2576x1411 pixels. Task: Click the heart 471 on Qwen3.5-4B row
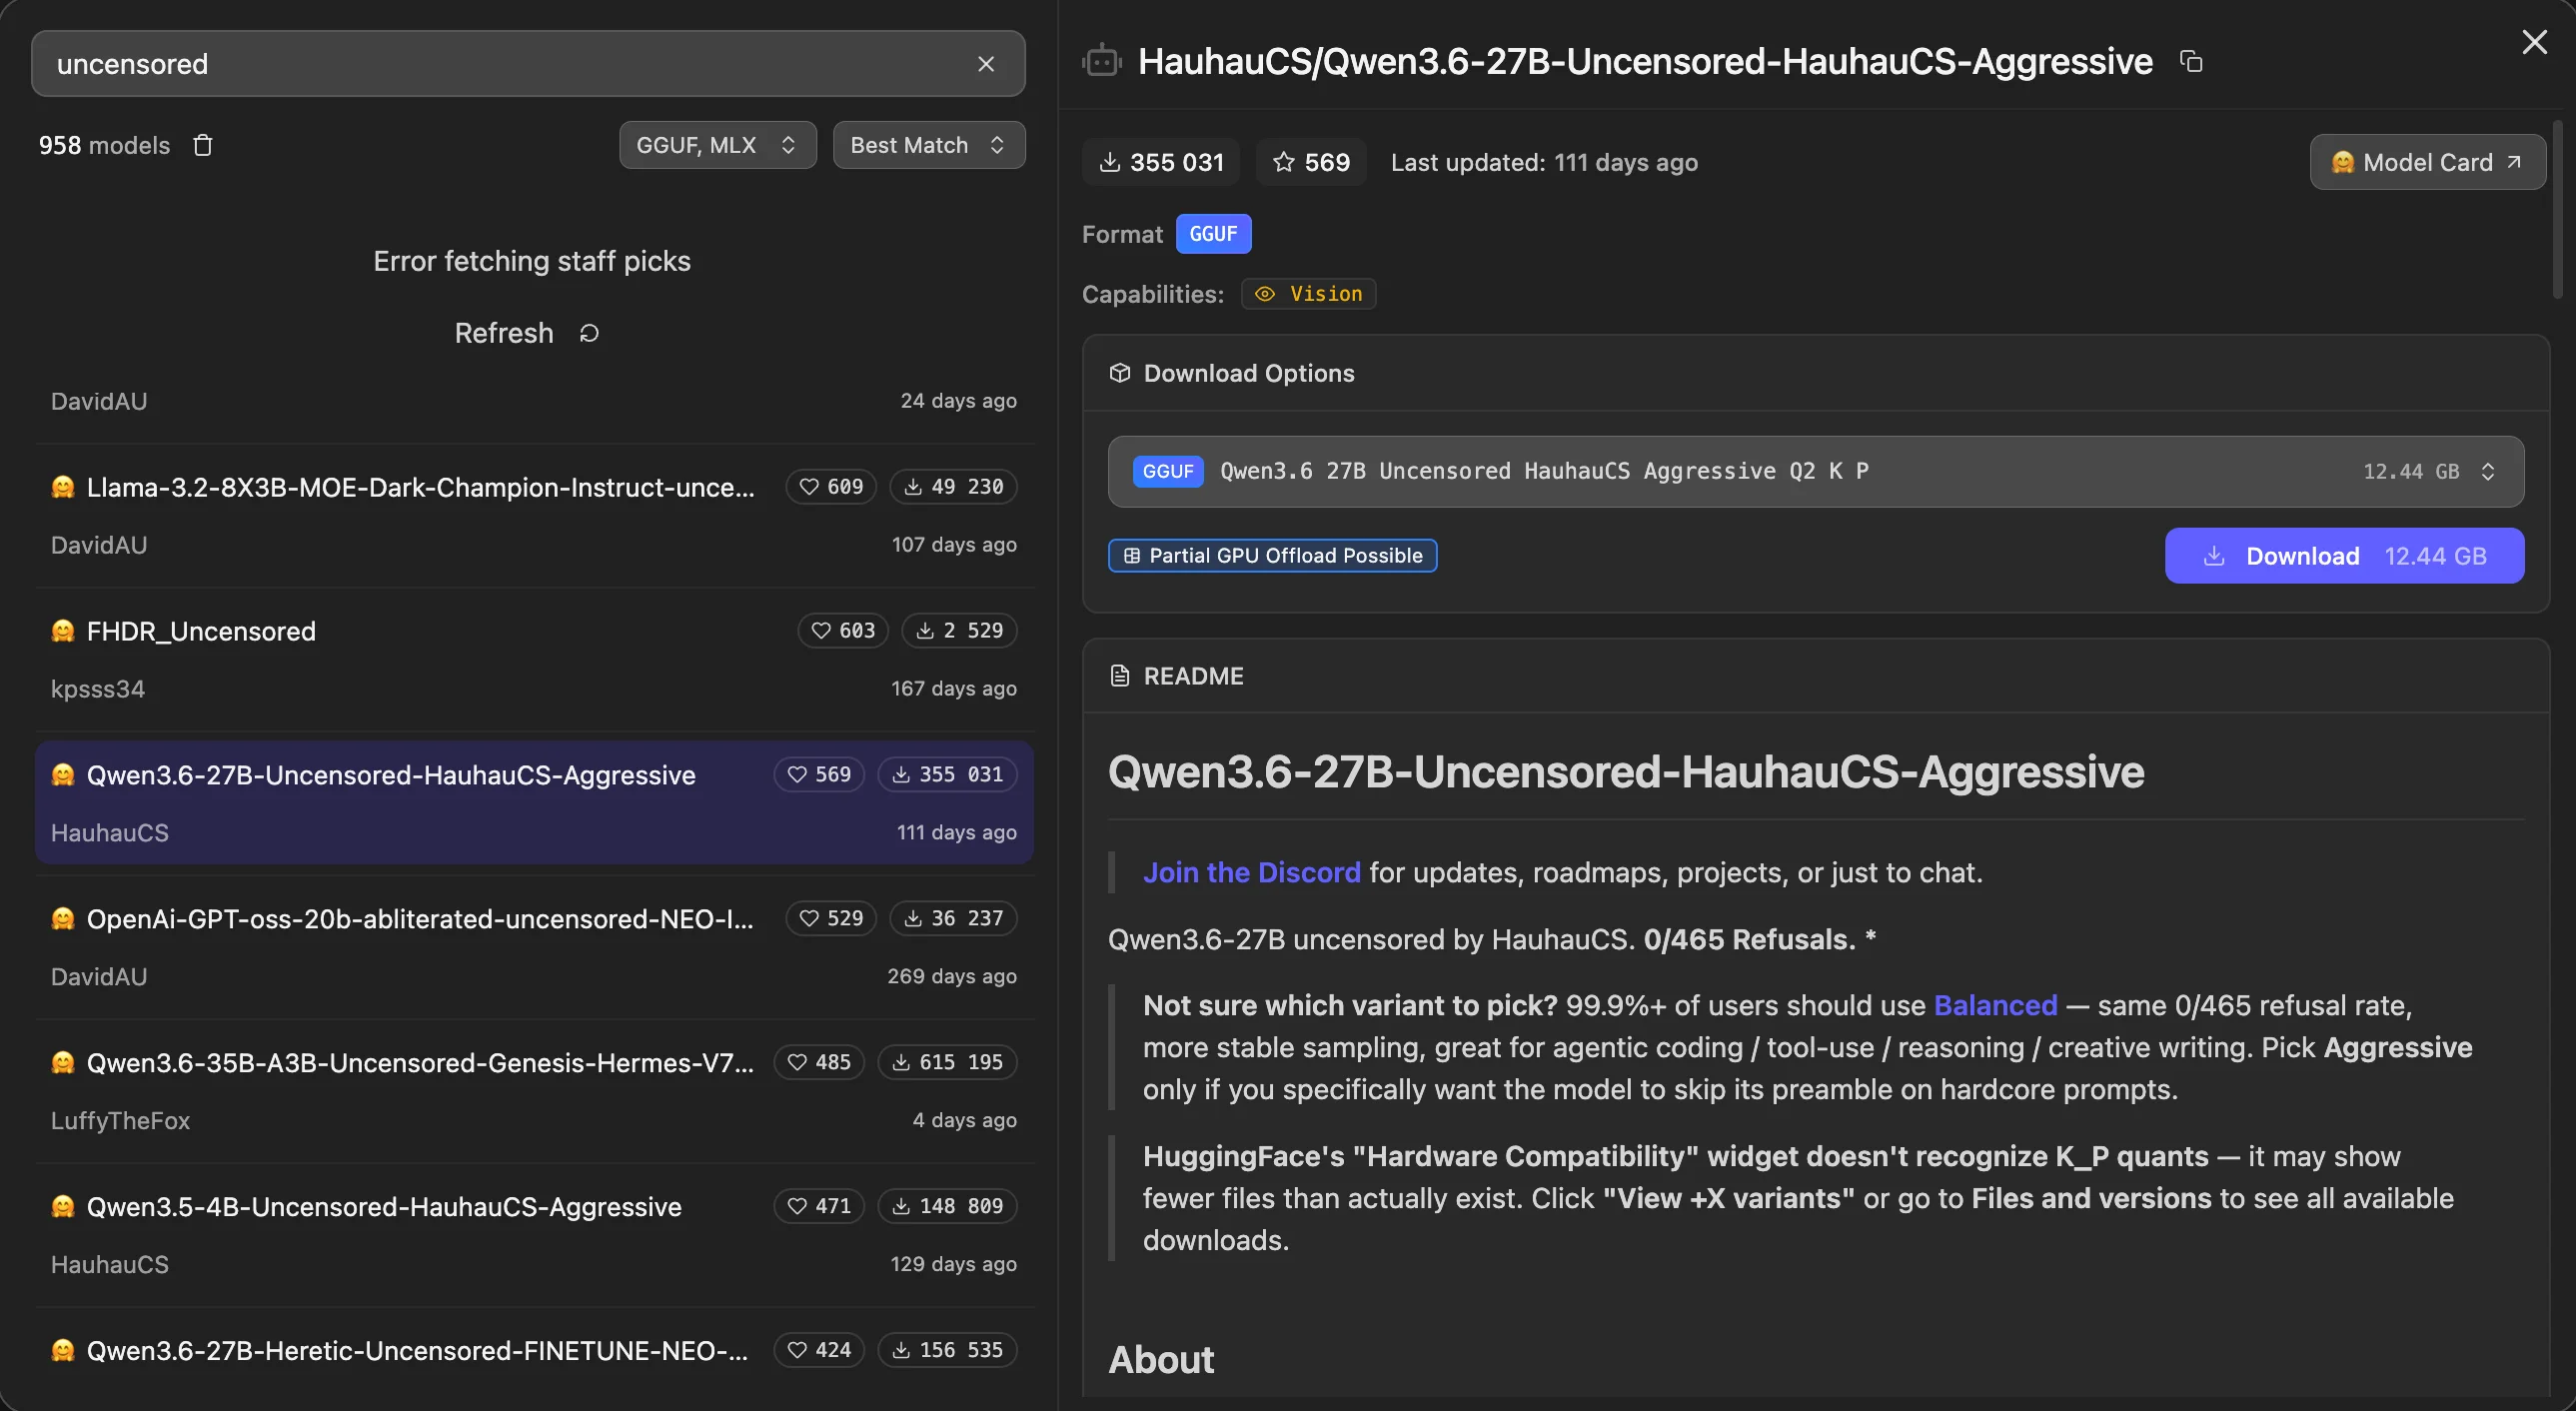point(819,1207)
